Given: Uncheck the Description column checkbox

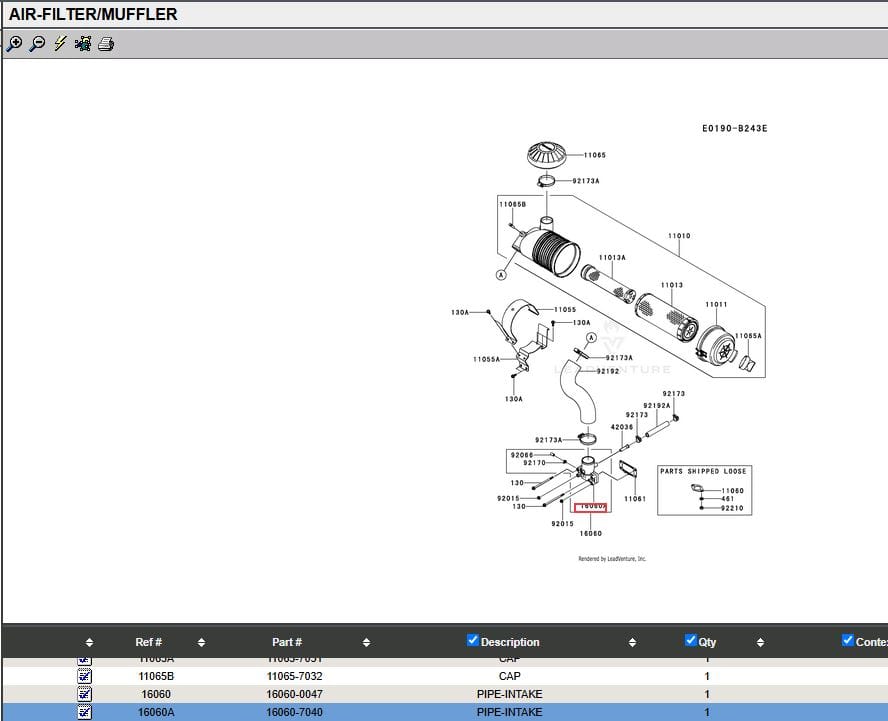Looking at the screenshot, I should tap(473, 641).
